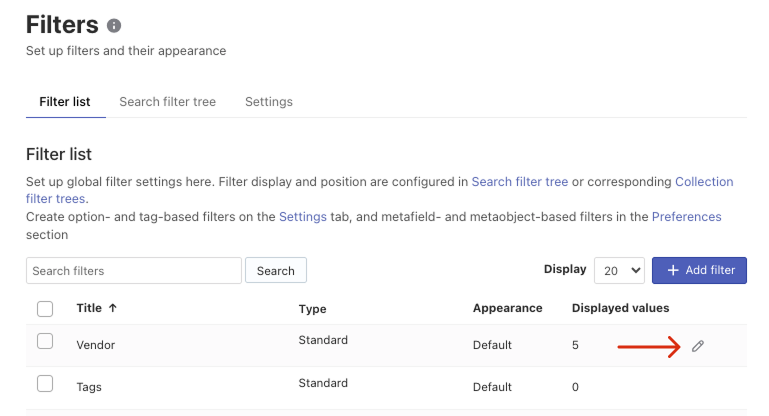Switch to the Filter list tab
This screenshot has height=416, width=769.
coord(65,102)
